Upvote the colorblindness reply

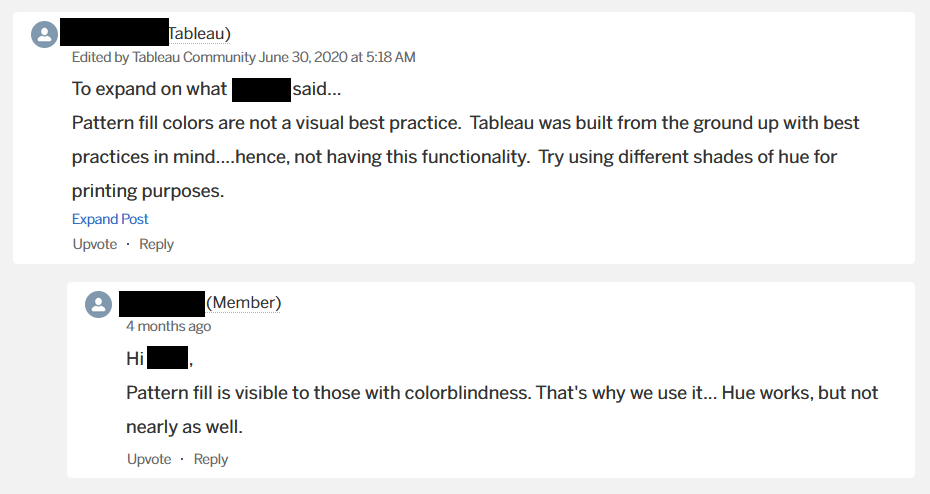[x=149, y=459]
